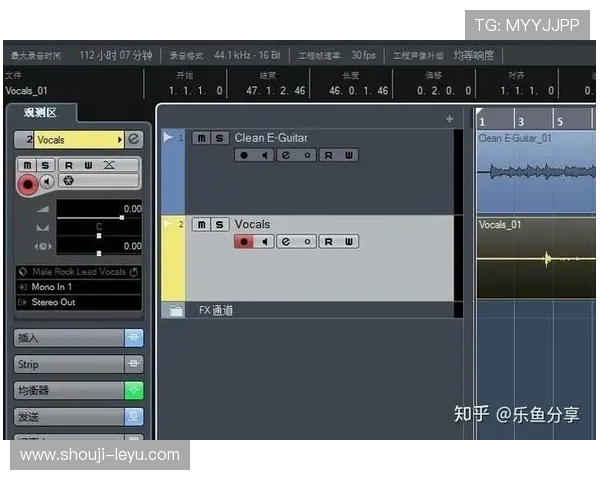600x480 pixels.
Task: Enable write automation on Clean E-Guitar track
Action: coord(348,155)
